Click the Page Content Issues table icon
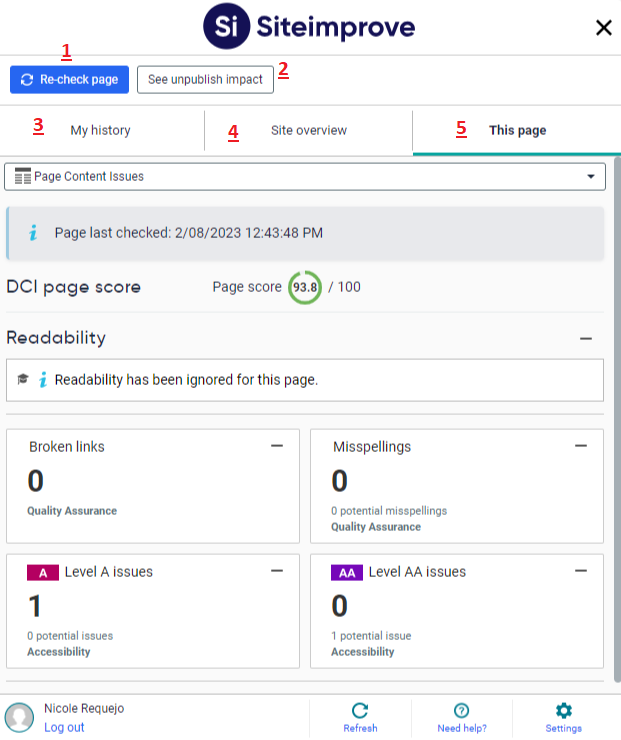 pyautogui.click(x=23, y=176)
